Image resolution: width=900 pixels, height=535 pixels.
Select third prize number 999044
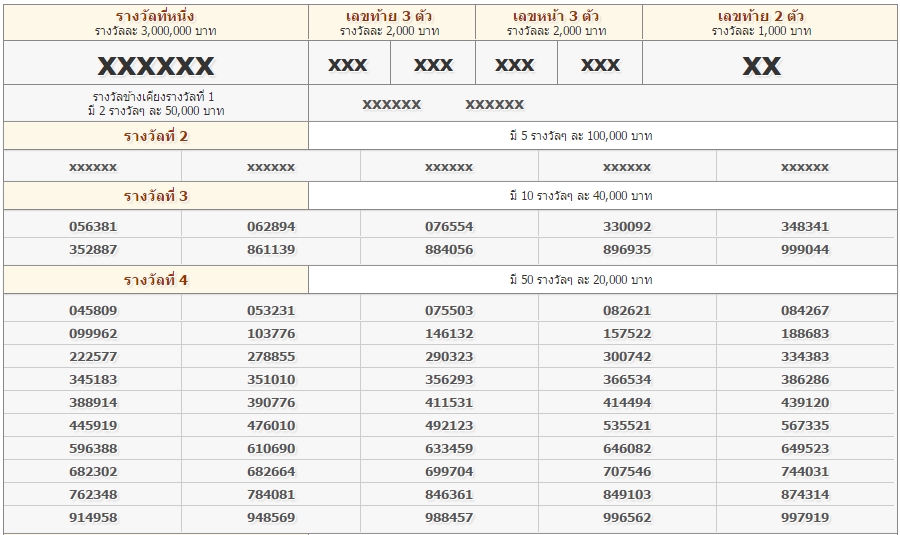click(x=805, y=249)
